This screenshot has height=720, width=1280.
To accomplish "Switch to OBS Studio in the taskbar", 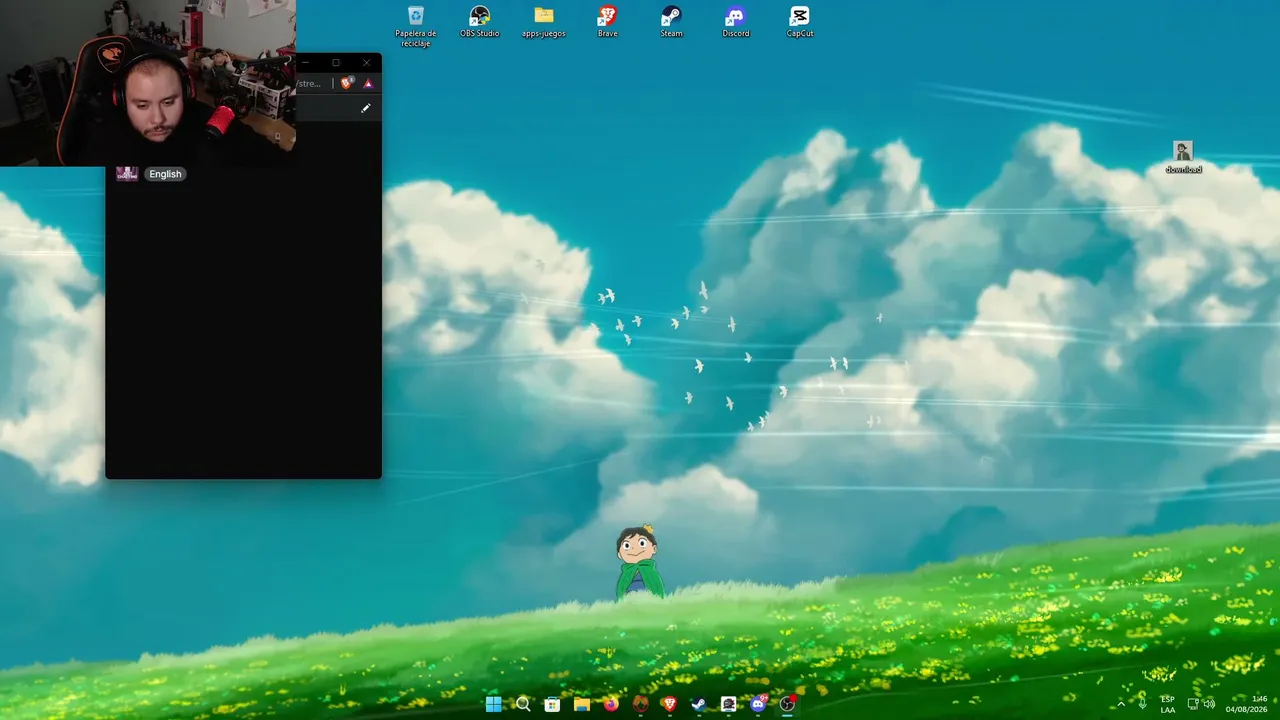I will [787, 704].
